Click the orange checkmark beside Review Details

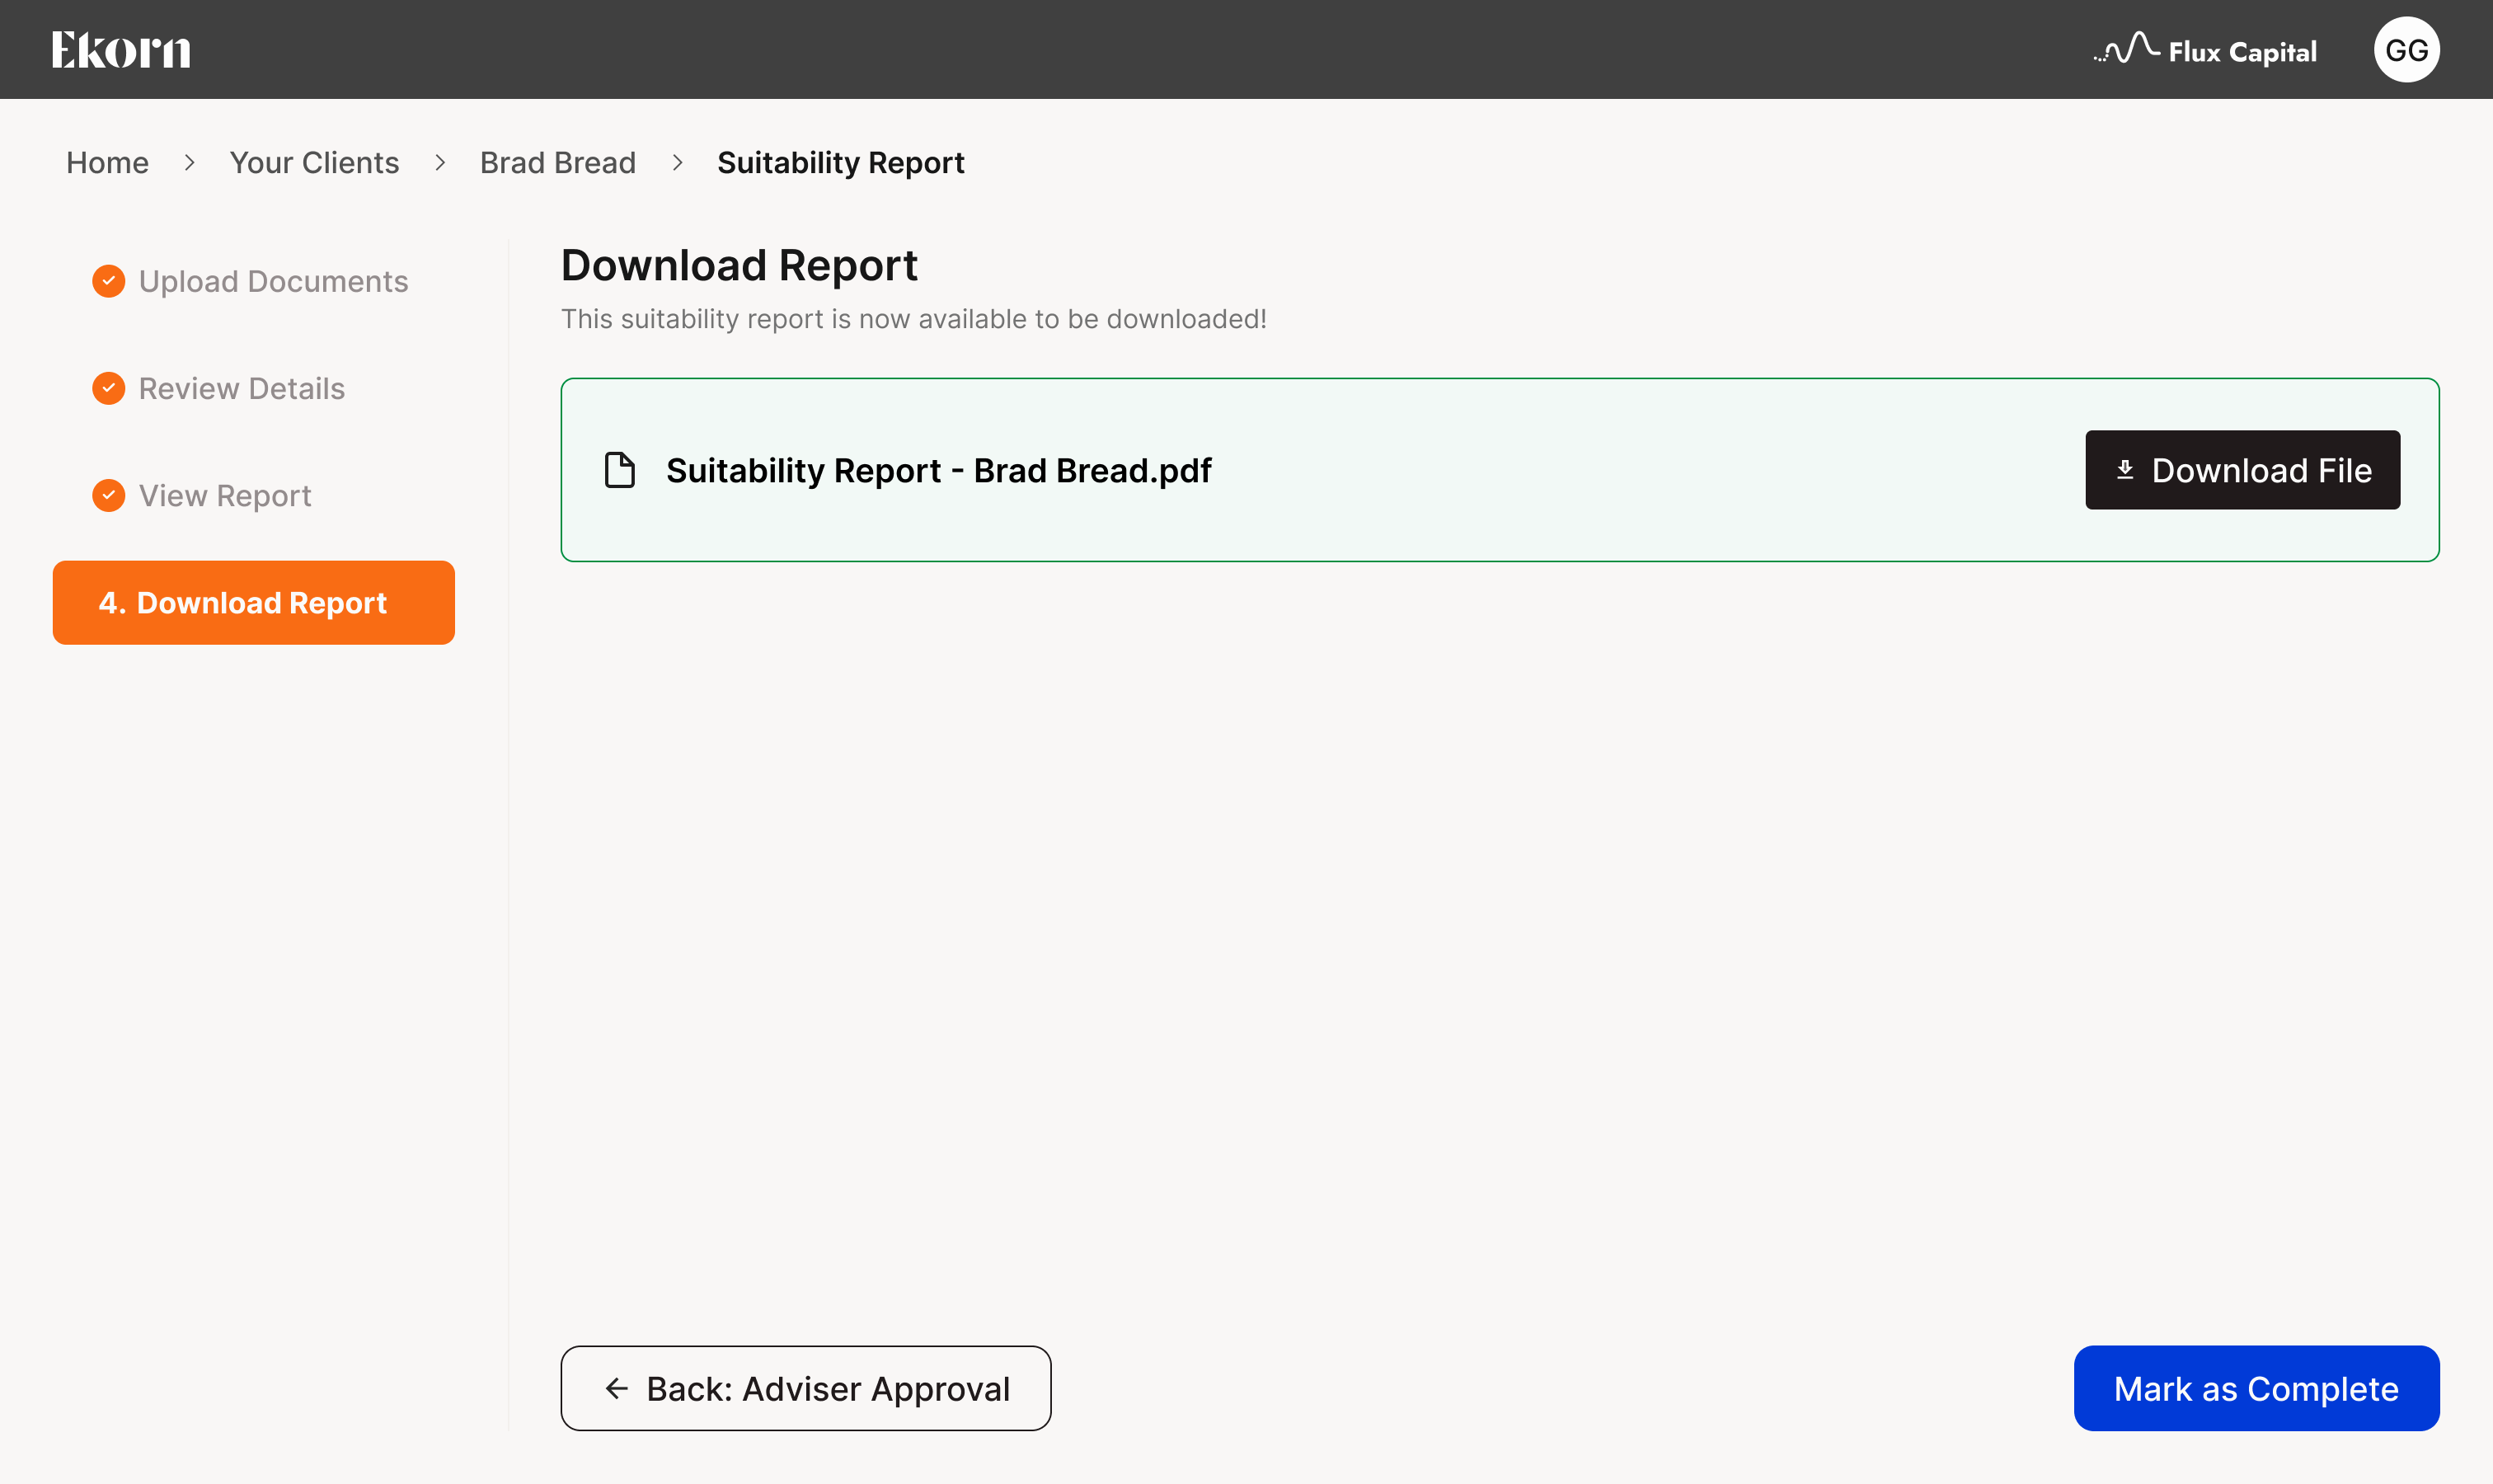pos(109,388)
